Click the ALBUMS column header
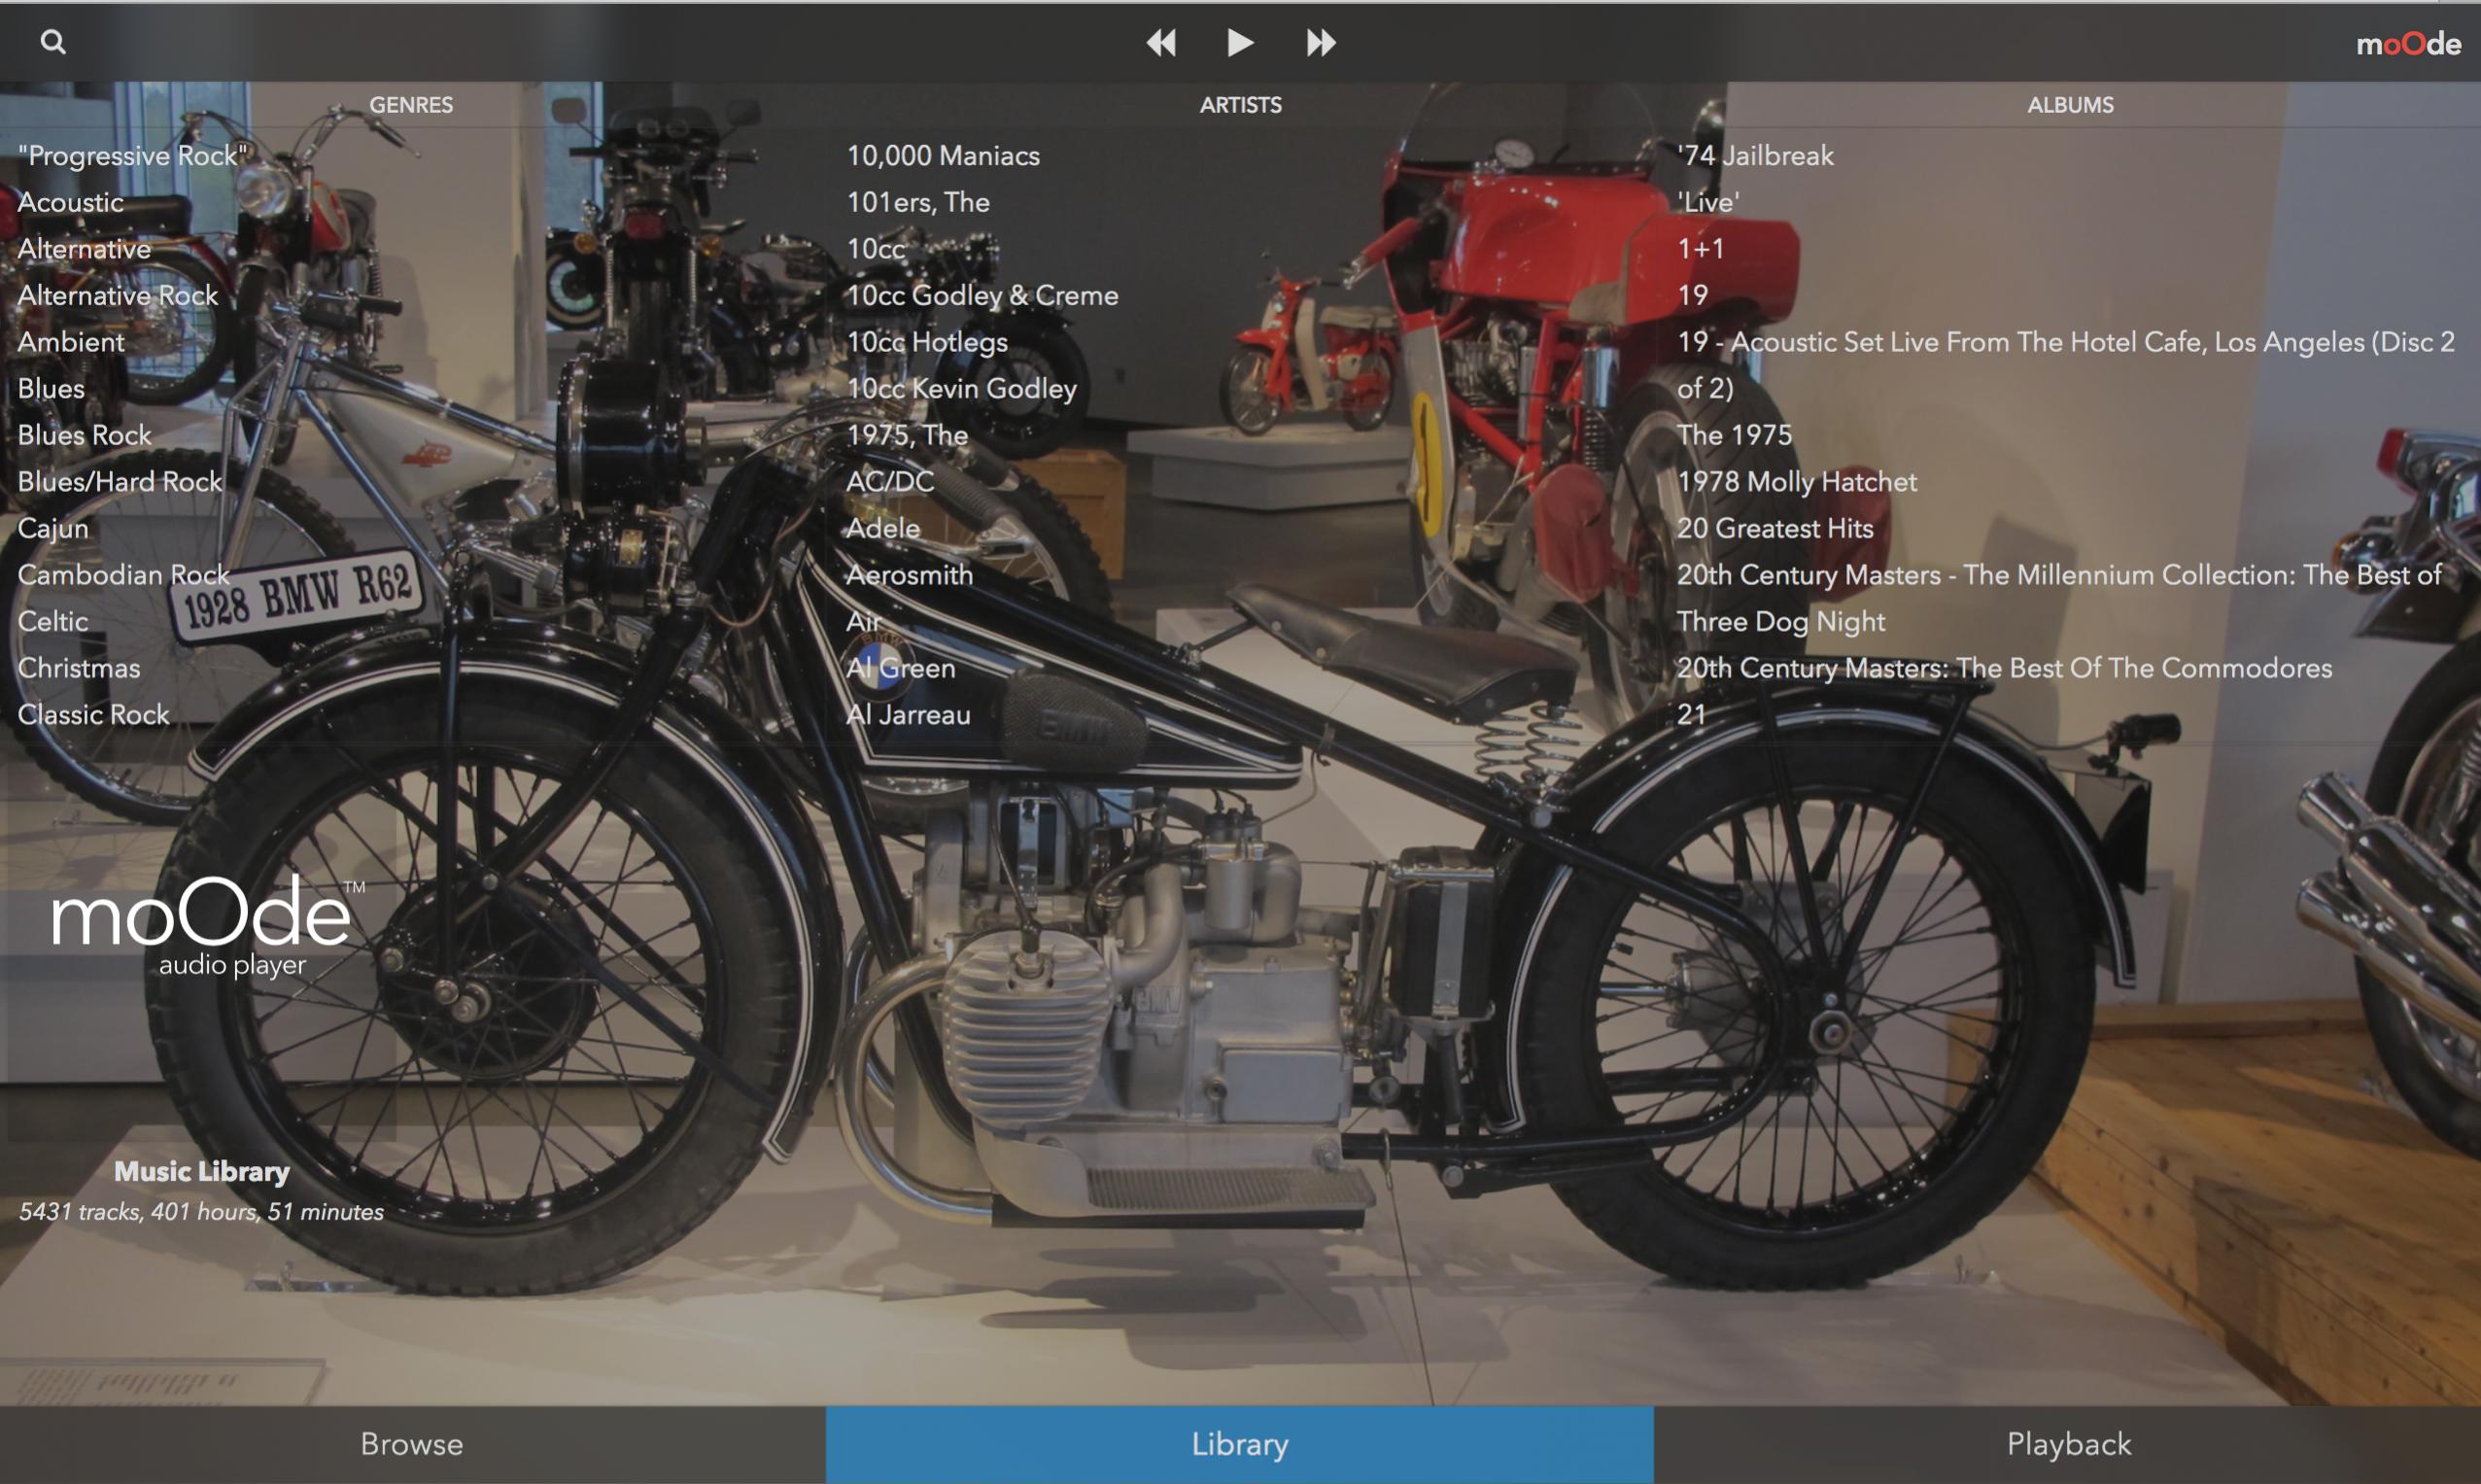Screen dimensions: 2481x1484 pos(2070,105)
